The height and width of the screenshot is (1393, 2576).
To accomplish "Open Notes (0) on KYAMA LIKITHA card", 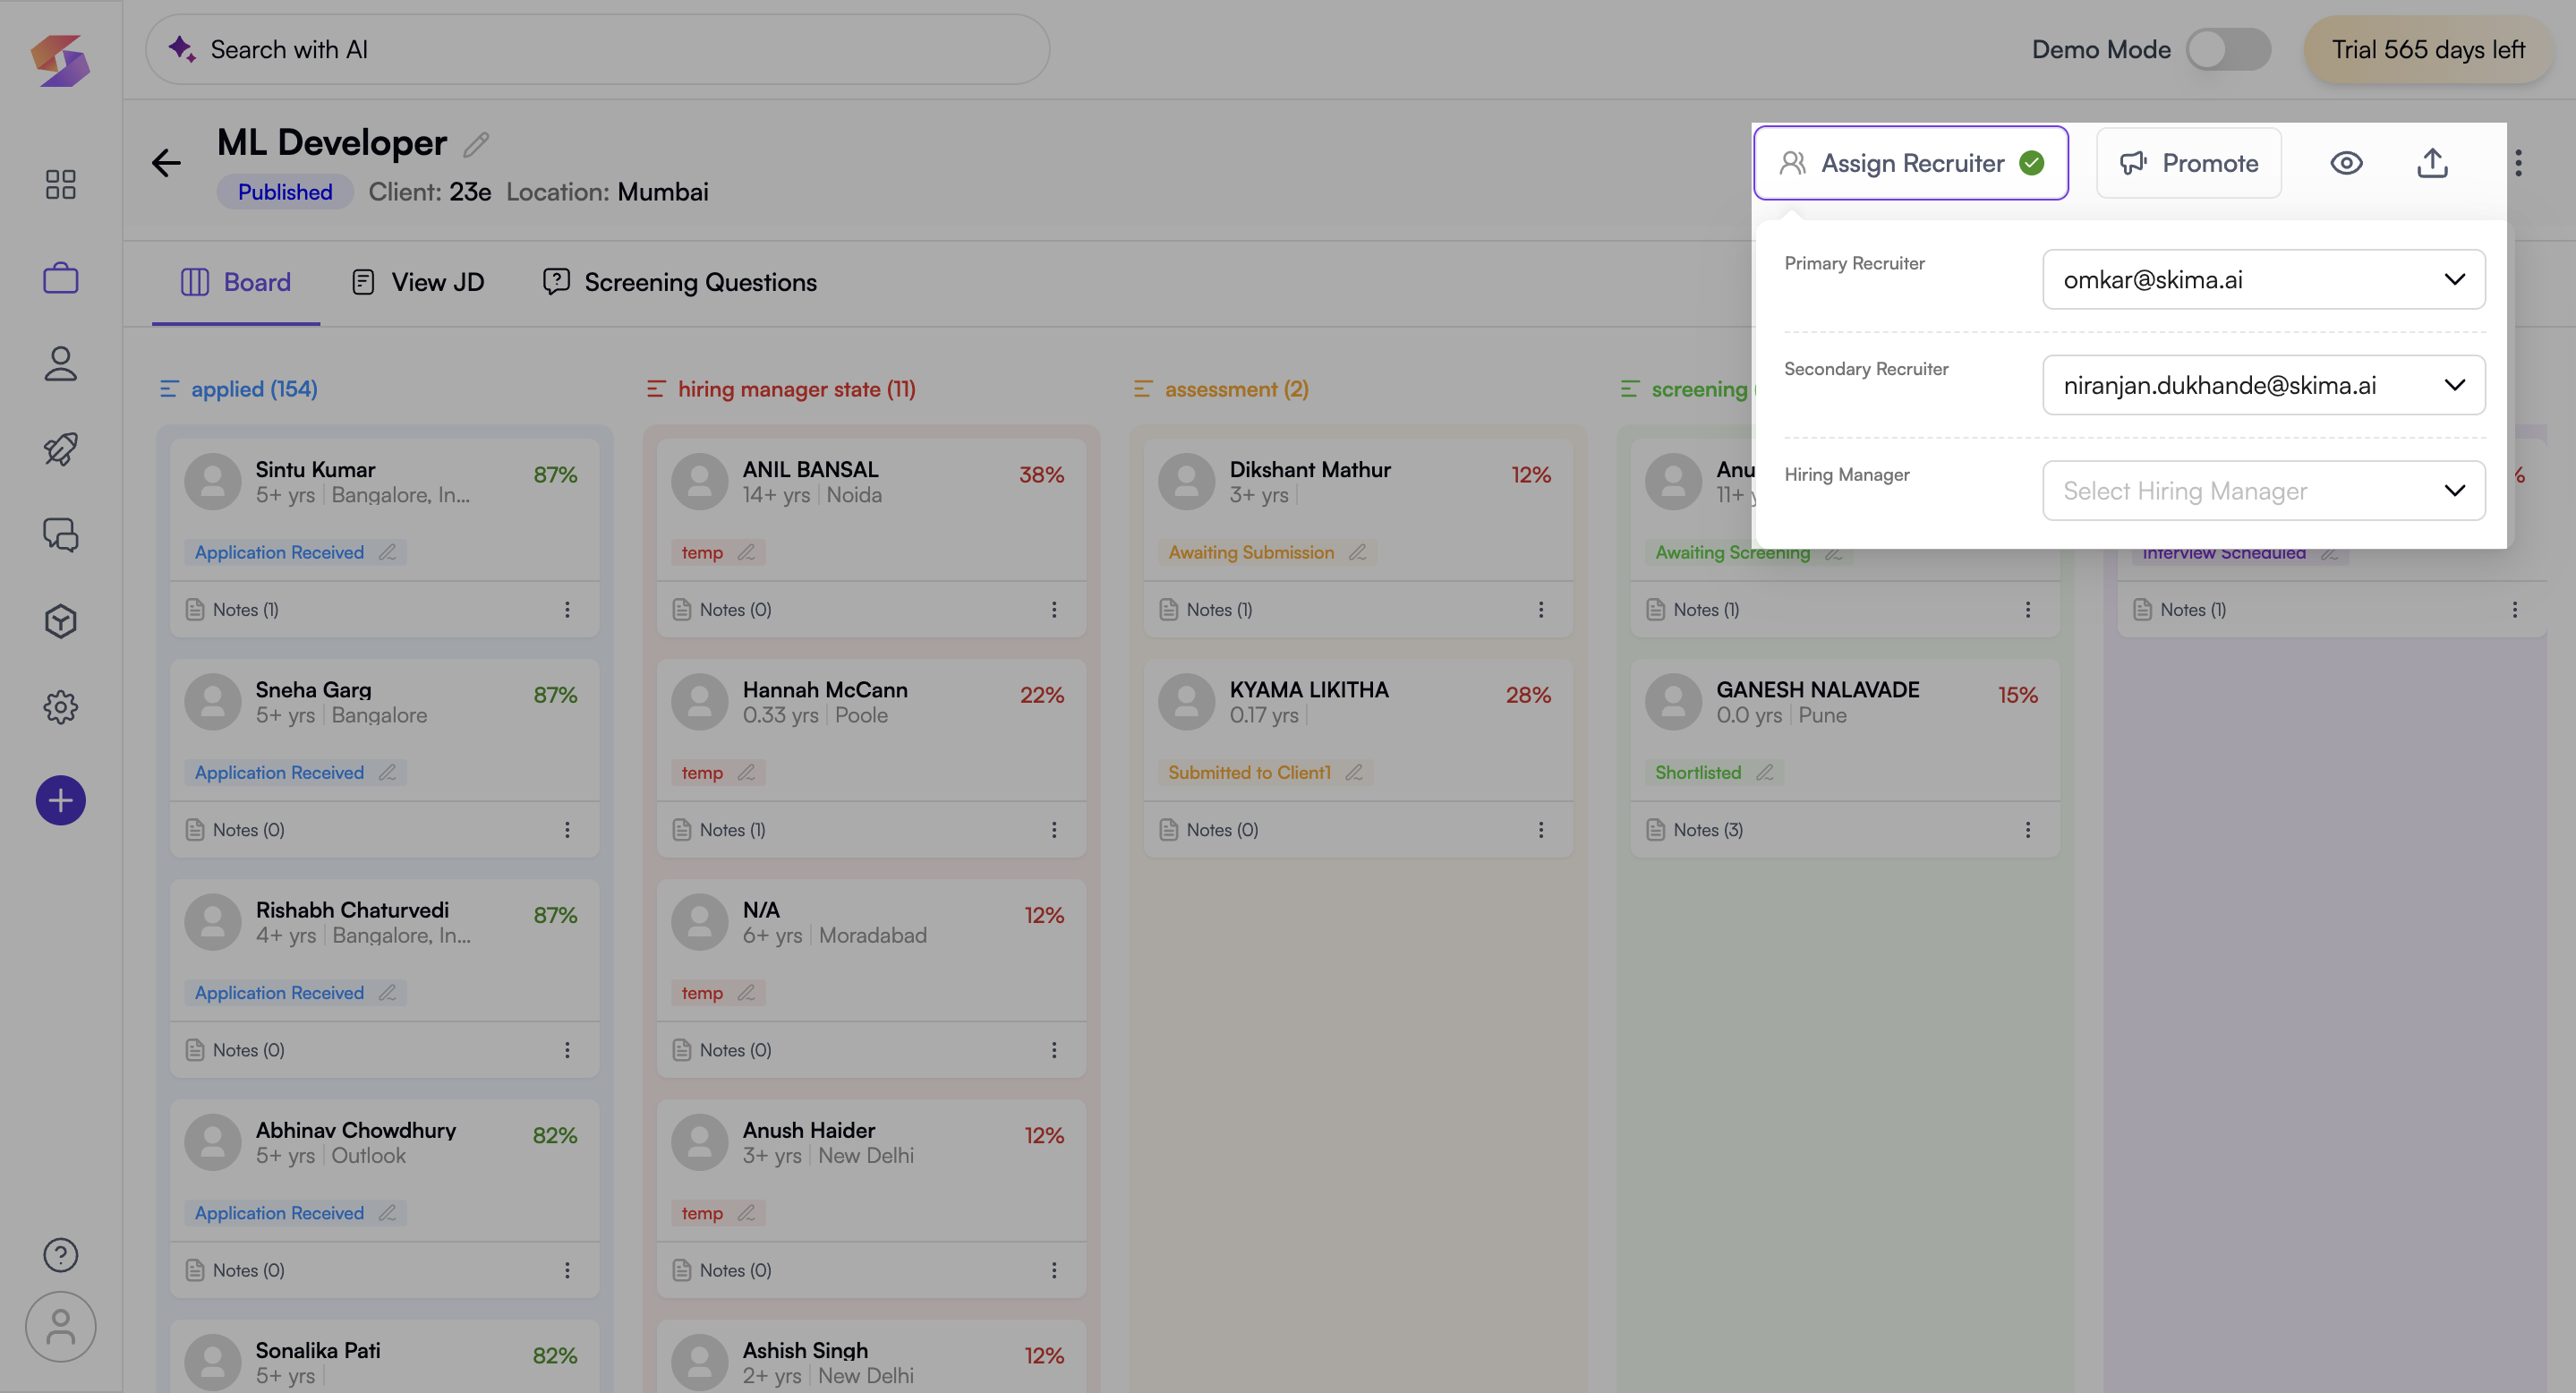I will (1209, 829).
